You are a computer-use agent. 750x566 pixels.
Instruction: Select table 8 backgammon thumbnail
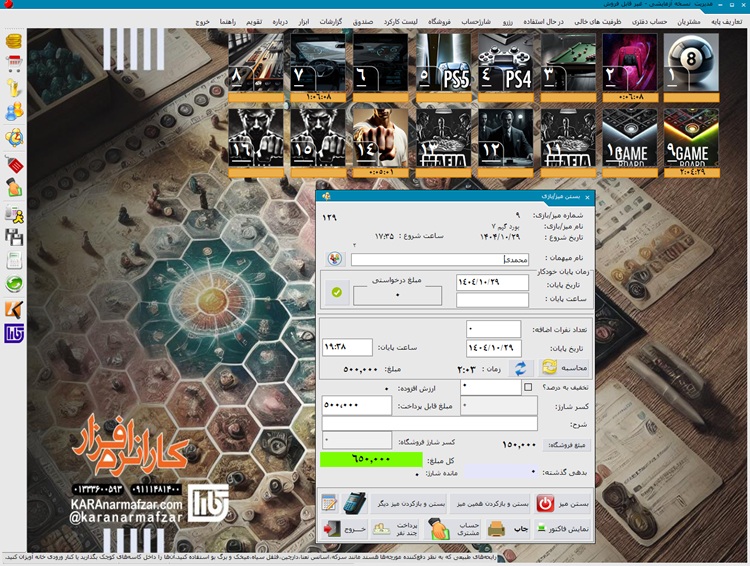click(x=256, y=62)
